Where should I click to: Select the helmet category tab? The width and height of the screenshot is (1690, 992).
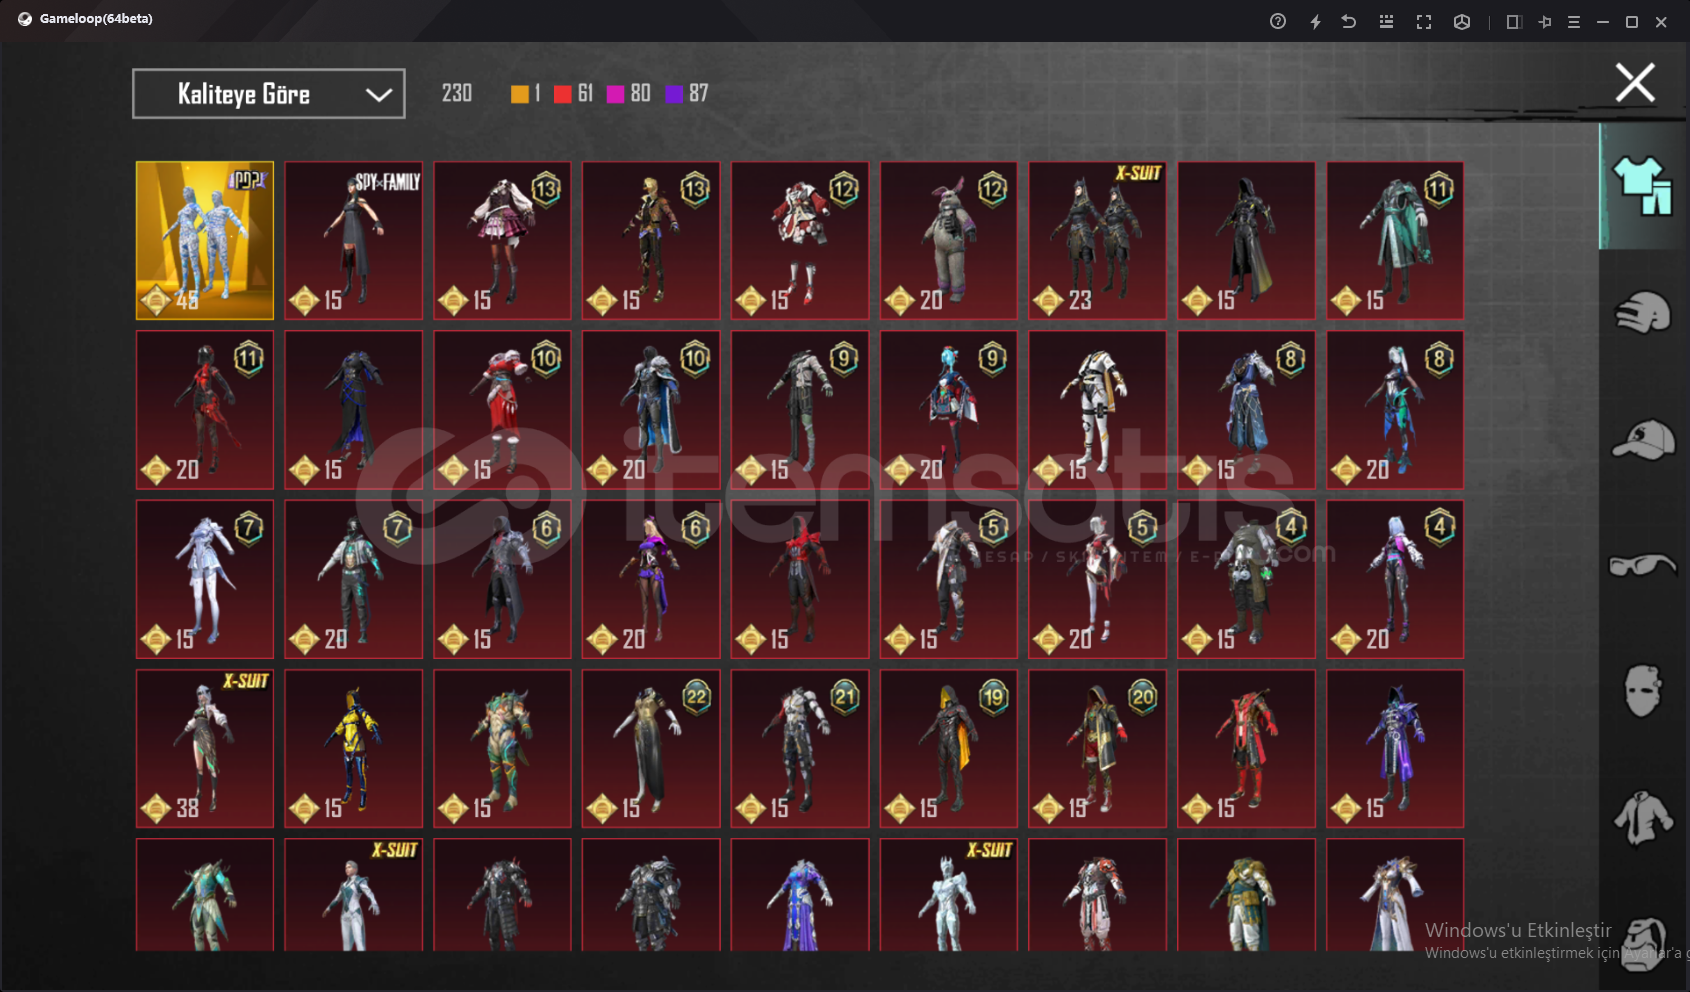pyautogui.click(x=1642, y=313)
